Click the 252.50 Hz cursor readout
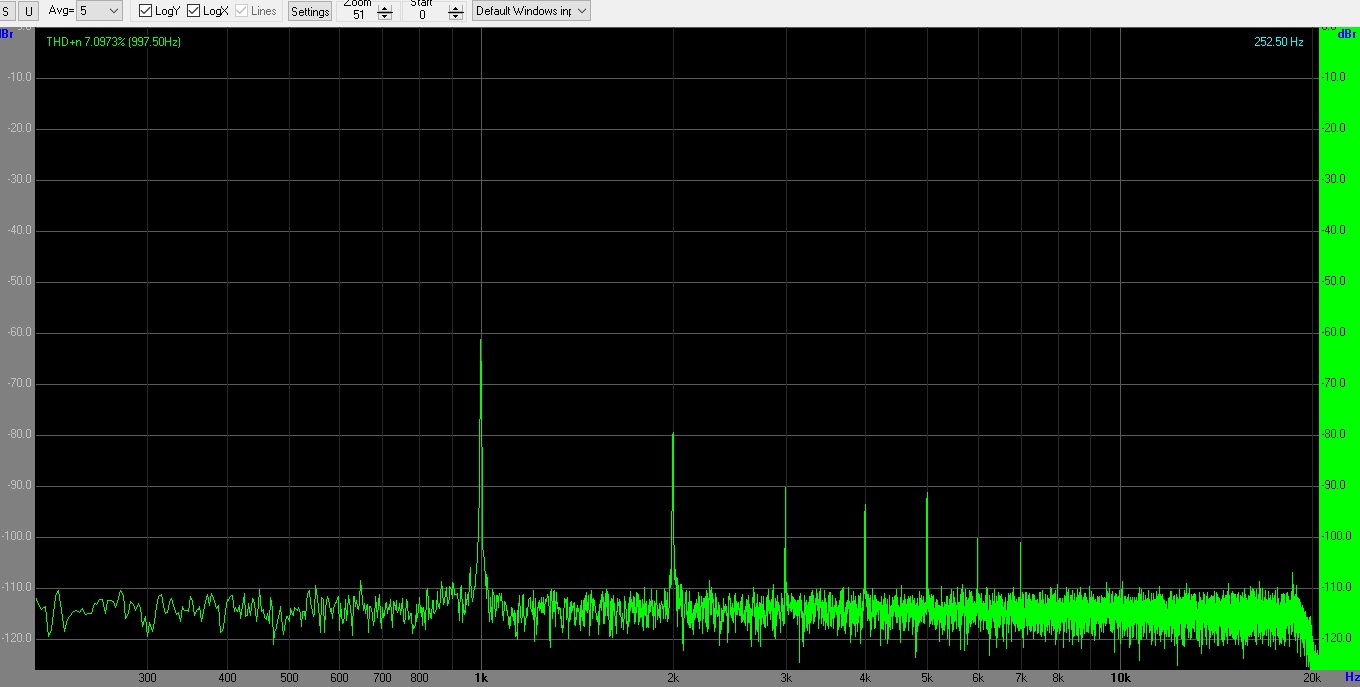This screenshot has width=1360, height=687. 1279,42
